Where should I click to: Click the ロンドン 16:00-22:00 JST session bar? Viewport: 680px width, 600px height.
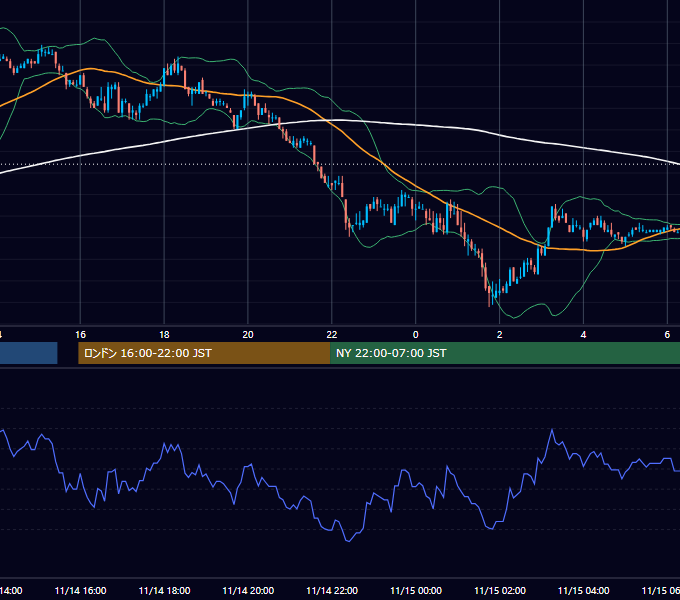204,353
